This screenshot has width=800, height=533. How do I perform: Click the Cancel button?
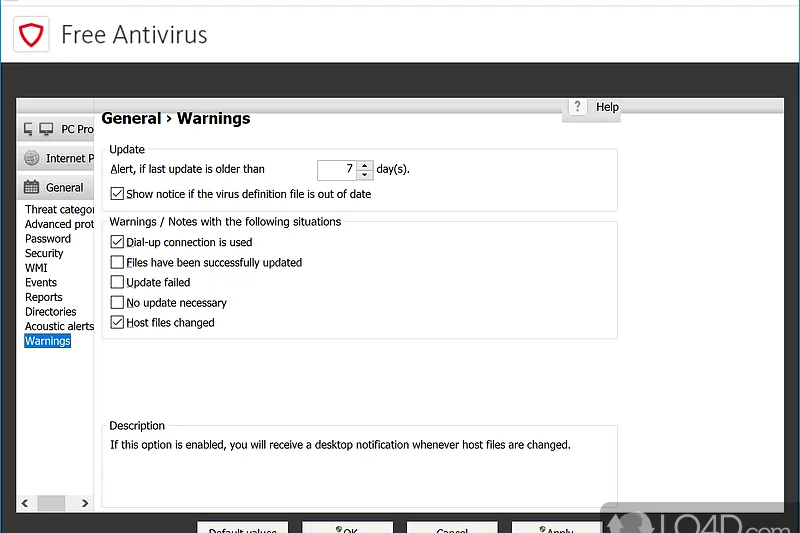(452, 527)
